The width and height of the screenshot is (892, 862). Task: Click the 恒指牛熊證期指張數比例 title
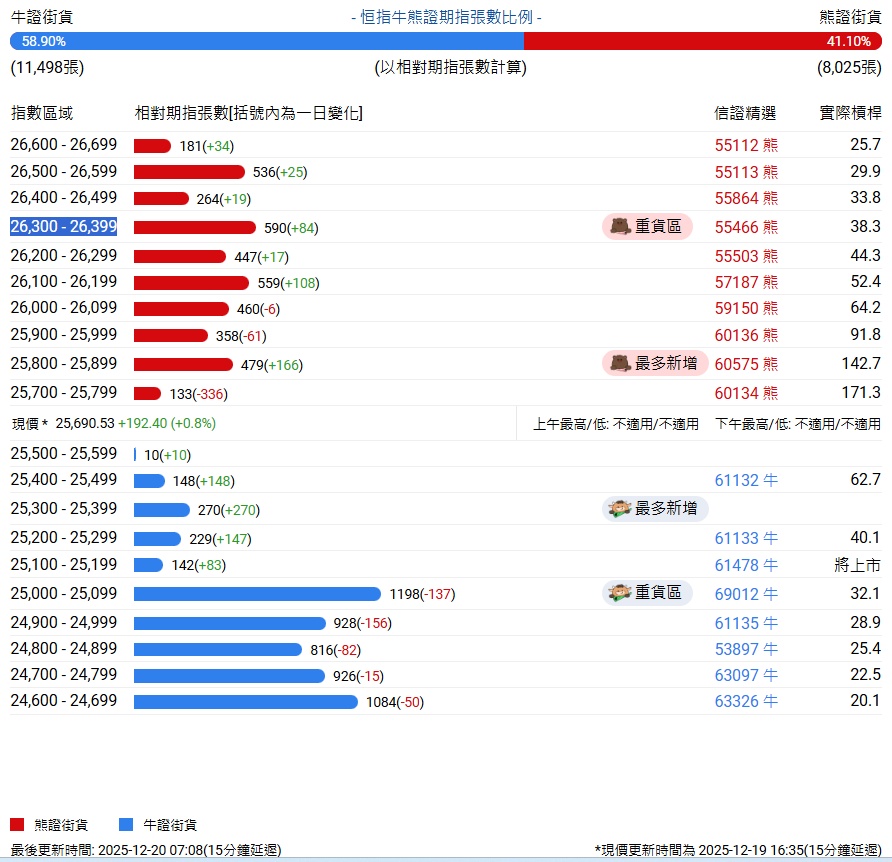pyautogui.click(x=447, y=18)
